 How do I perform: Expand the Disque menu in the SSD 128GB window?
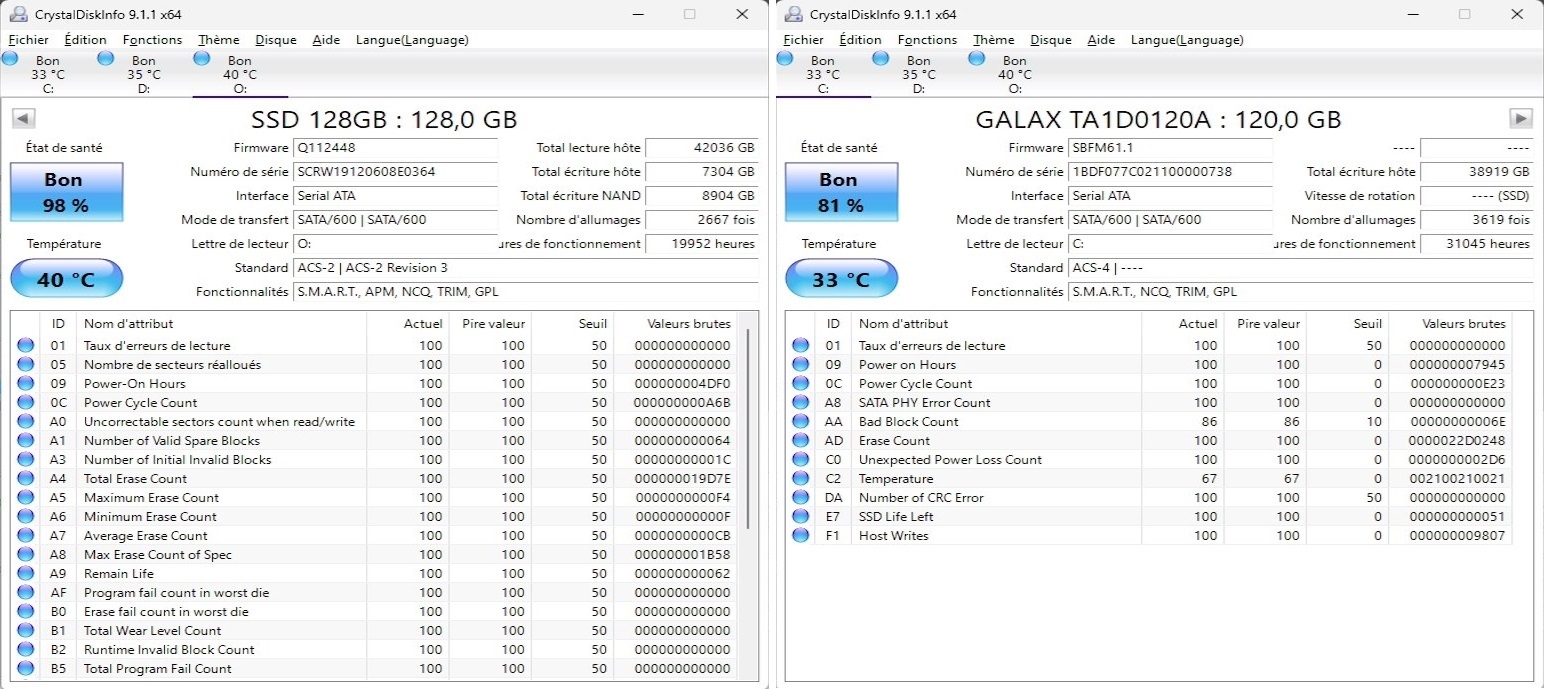pyautogui.click(x=275, y=40)
